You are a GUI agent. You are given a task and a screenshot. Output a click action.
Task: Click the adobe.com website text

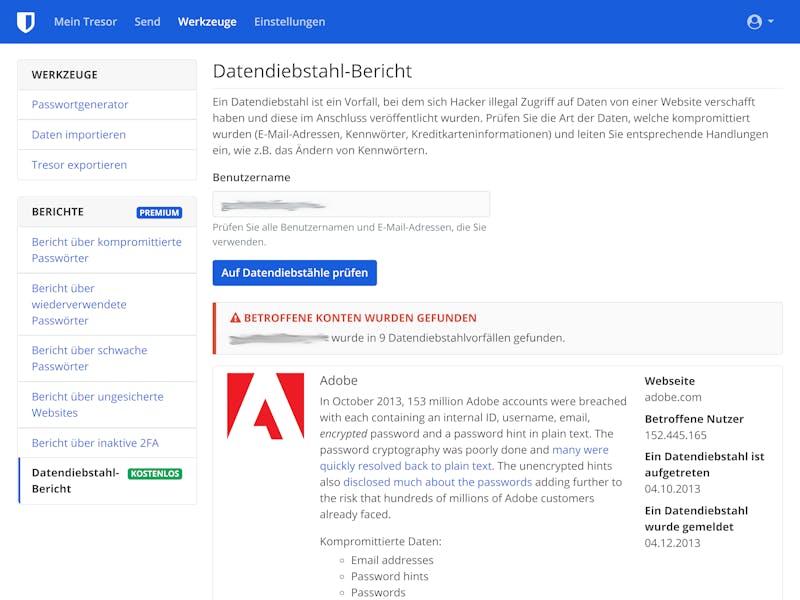pyautogui.click(x=672, y=397)
